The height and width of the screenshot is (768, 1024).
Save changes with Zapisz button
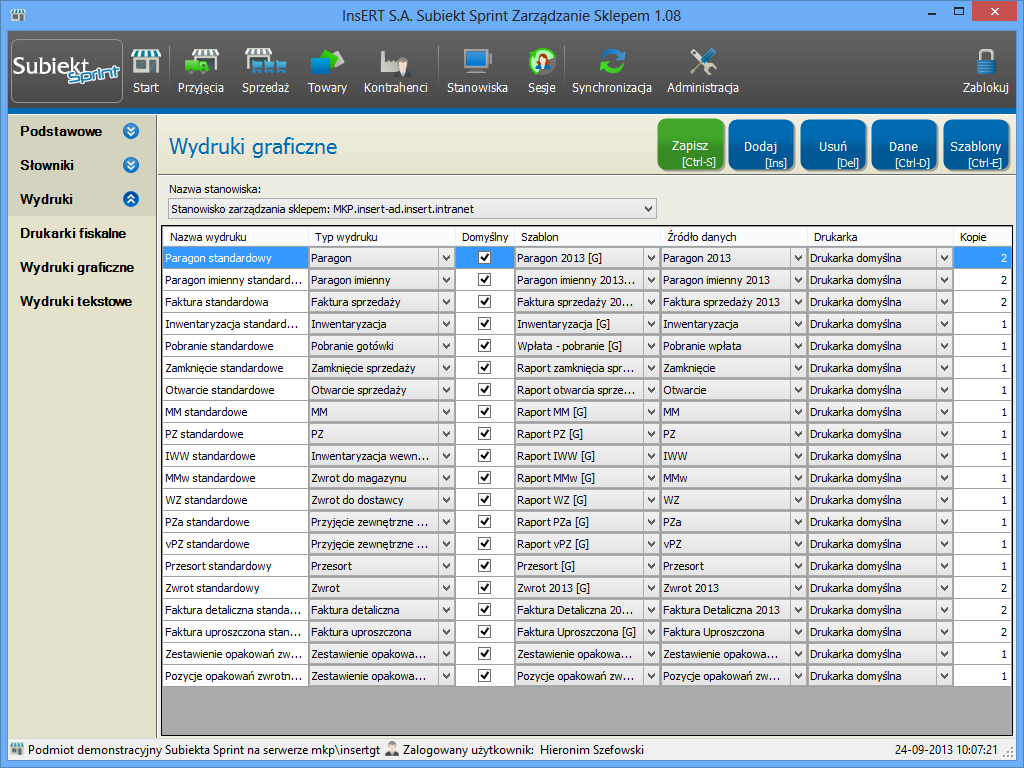tap(691, 145)
